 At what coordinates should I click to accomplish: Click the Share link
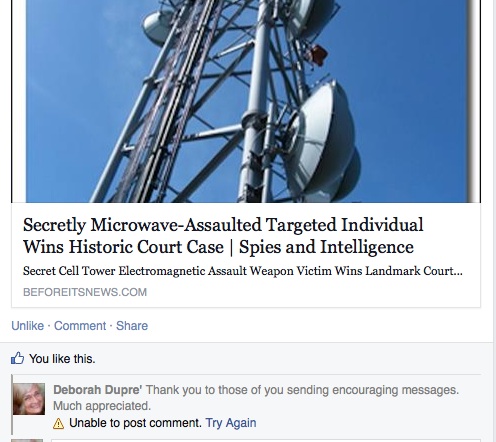click(x=132, y=326)
